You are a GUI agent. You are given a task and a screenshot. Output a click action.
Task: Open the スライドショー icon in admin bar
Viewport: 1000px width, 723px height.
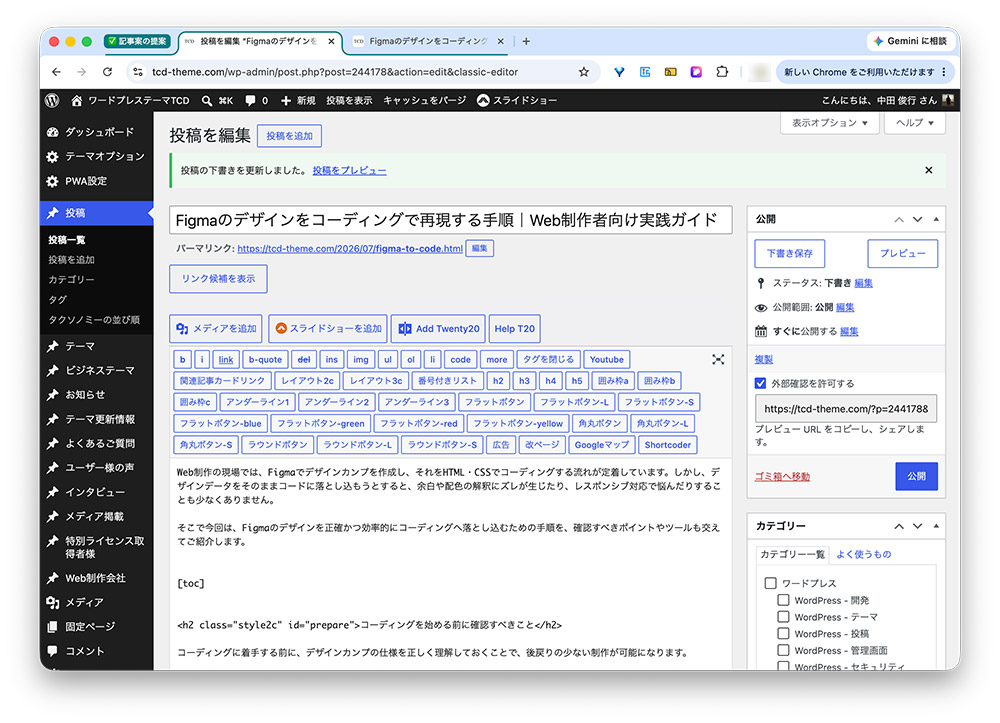(x=483, y=100)
